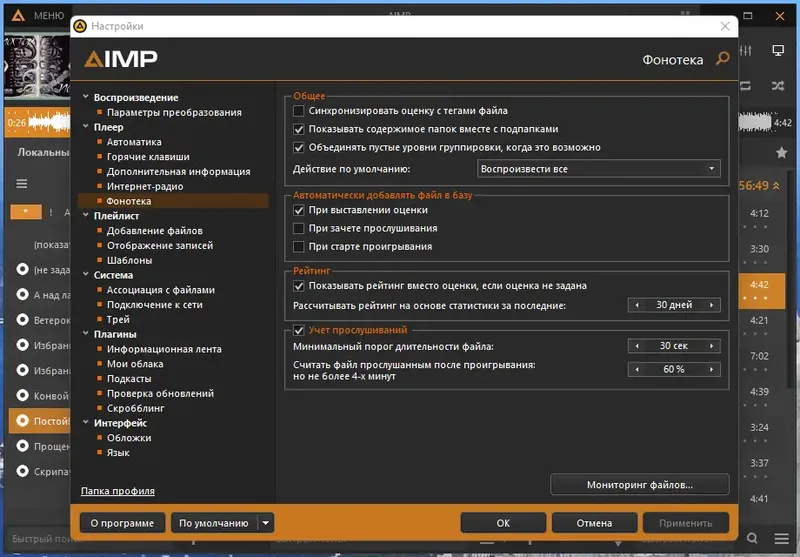Click the search magnifier icon next to Фонотека
800x557 pixels.
722,59
